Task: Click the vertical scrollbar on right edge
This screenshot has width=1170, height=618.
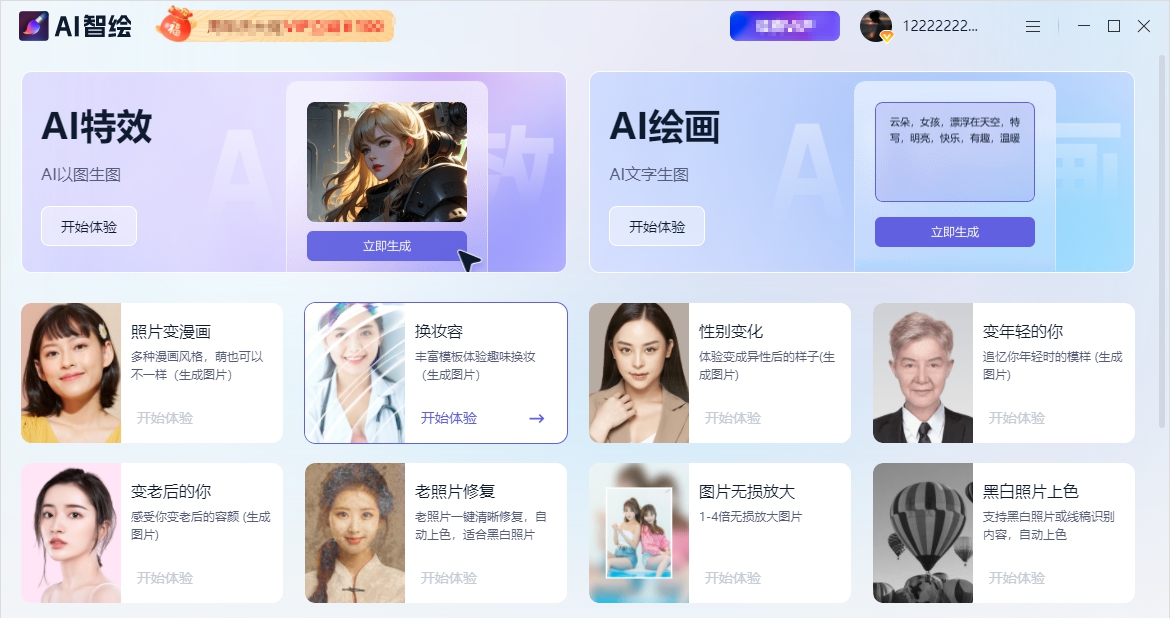Action: click(x=1164, y=231)
